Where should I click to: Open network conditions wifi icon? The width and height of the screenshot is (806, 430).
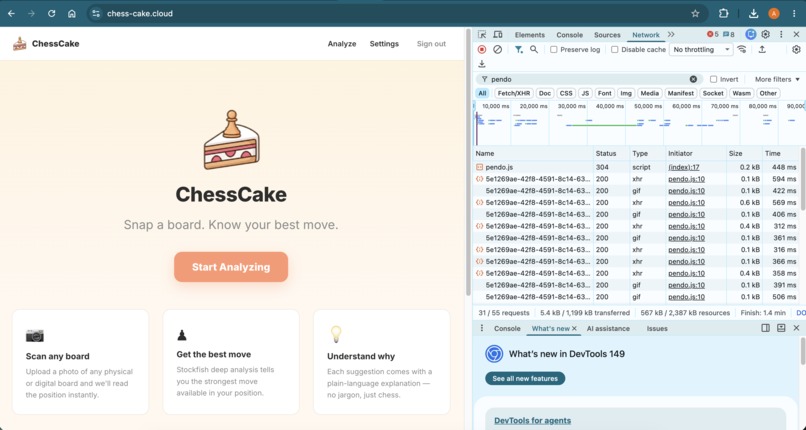pos(741,49)
